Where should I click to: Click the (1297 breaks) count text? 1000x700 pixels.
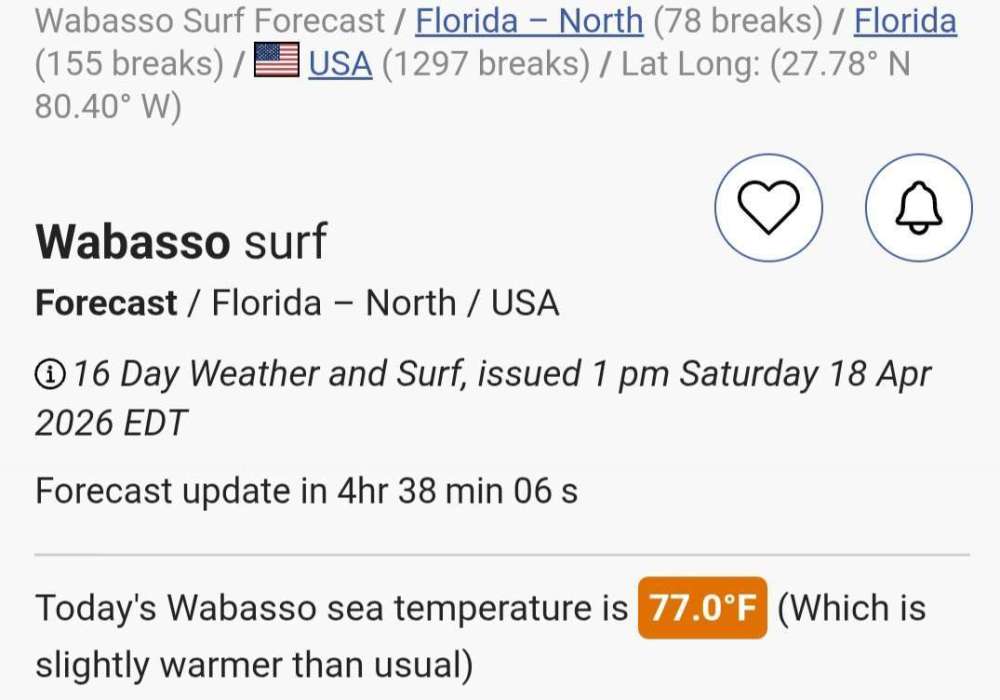(x=486, y=65)
